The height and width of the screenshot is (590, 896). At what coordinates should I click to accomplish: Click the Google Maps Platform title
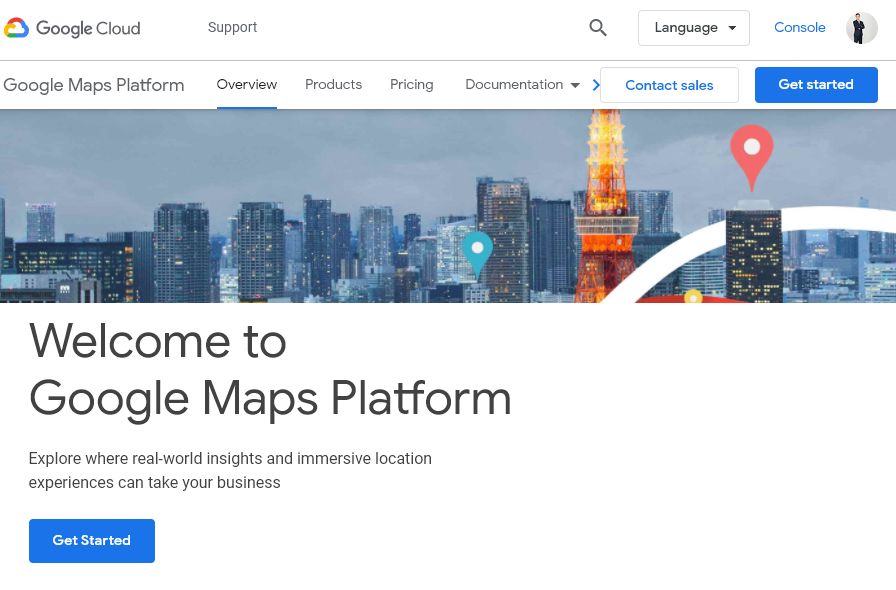point(94,85)
